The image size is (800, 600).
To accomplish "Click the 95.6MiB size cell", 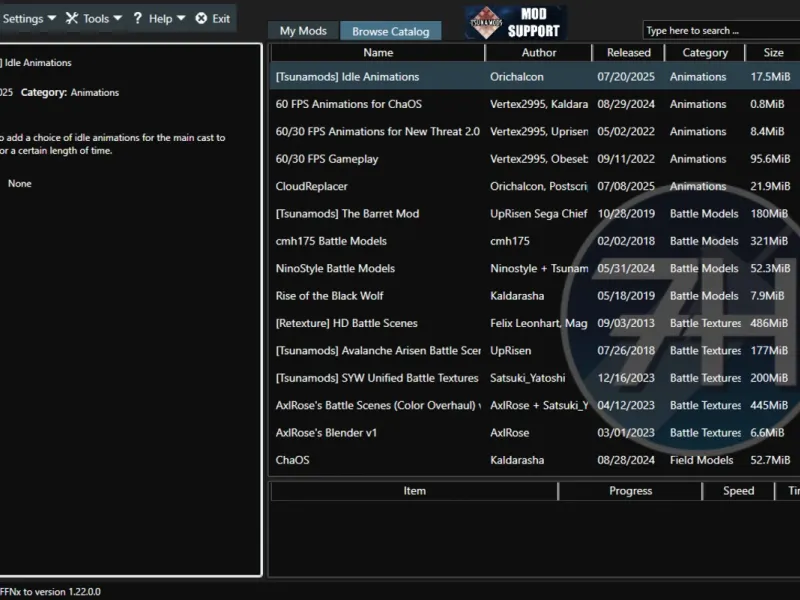I will pos(770,159).
